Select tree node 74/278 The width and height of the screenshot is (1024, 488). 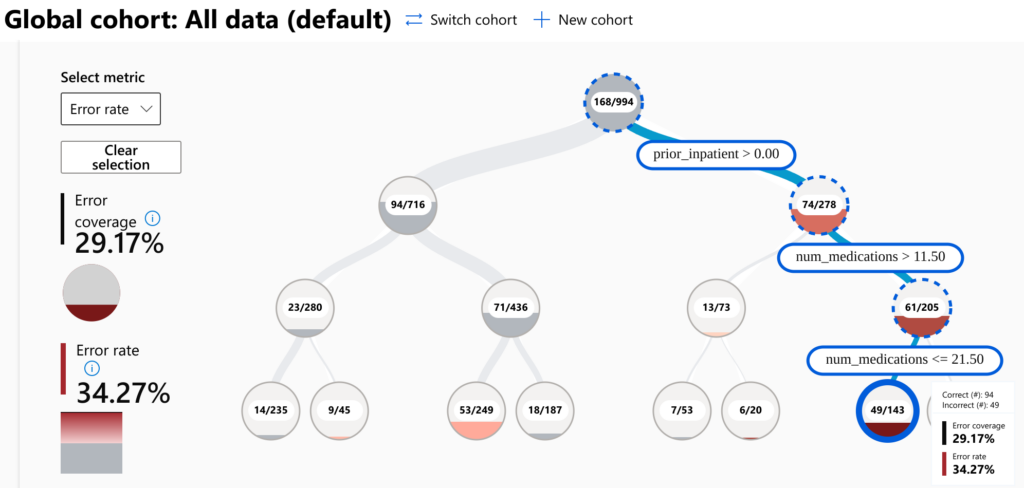coord(820,205)
